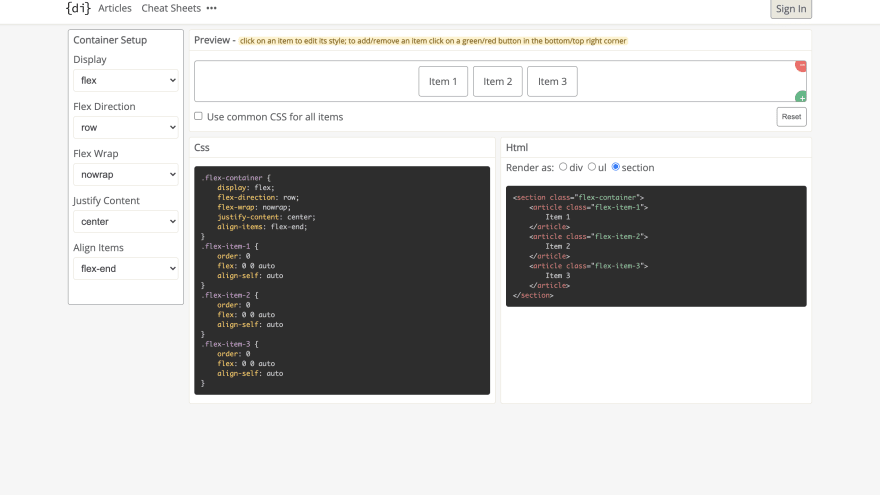This screenshot has width=880, height=495.
Task: Click the align-items: flex-end CSS line
Action: coord(262,227)
